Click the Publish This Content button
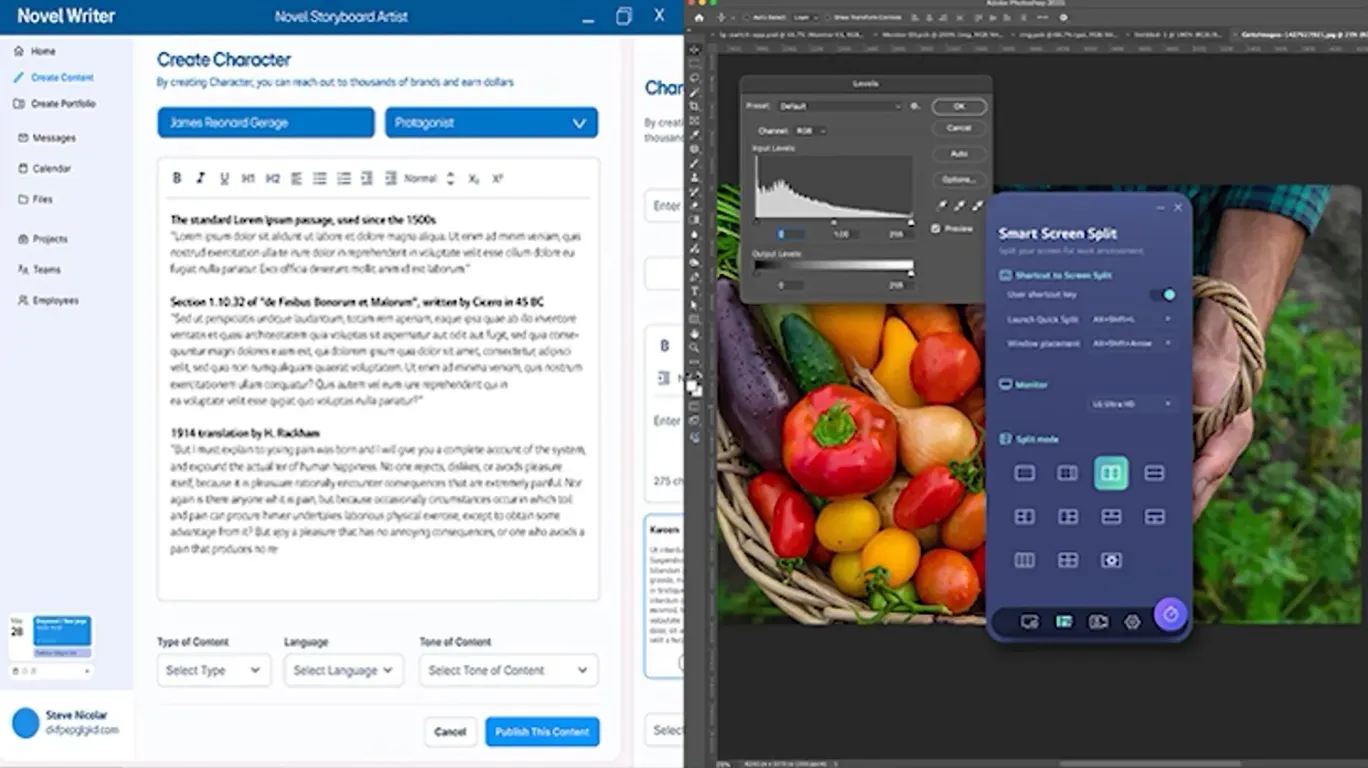The width and height of the screenshot is (1368, 768). coord(542,731)
